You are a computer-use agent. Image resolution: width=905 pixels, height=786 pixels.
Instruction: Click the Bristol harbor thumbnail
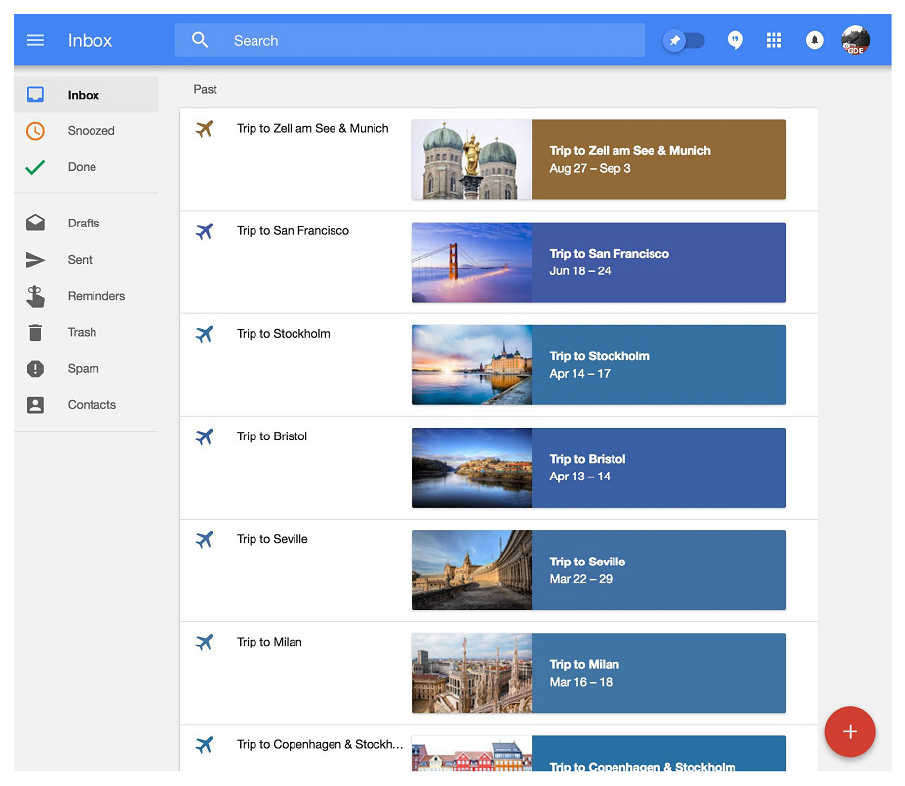472,468
